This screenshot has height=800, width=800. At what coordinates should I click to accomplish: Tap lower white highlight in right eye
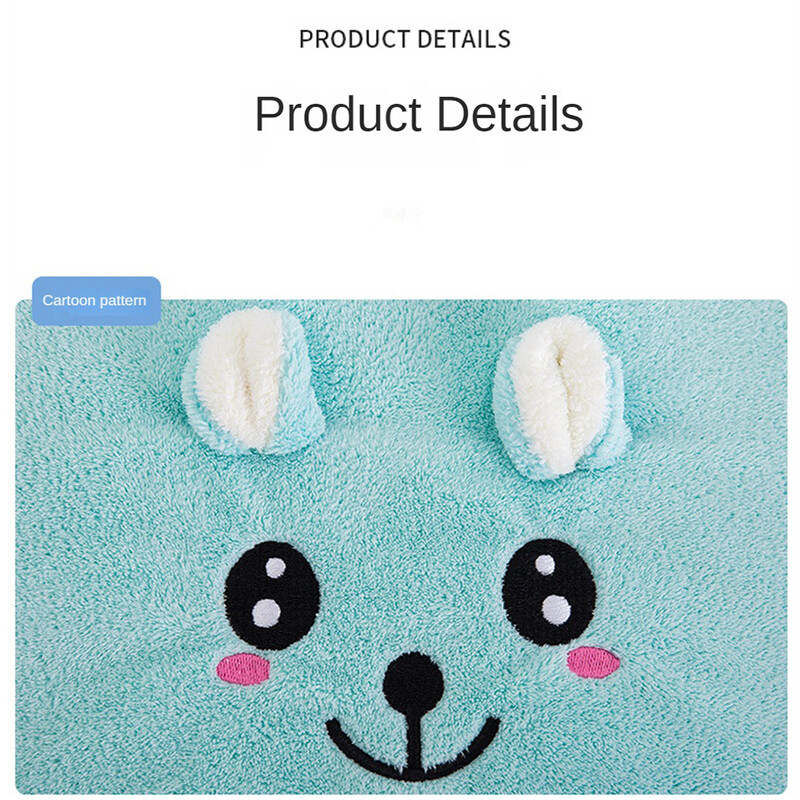tap(556, 610)
